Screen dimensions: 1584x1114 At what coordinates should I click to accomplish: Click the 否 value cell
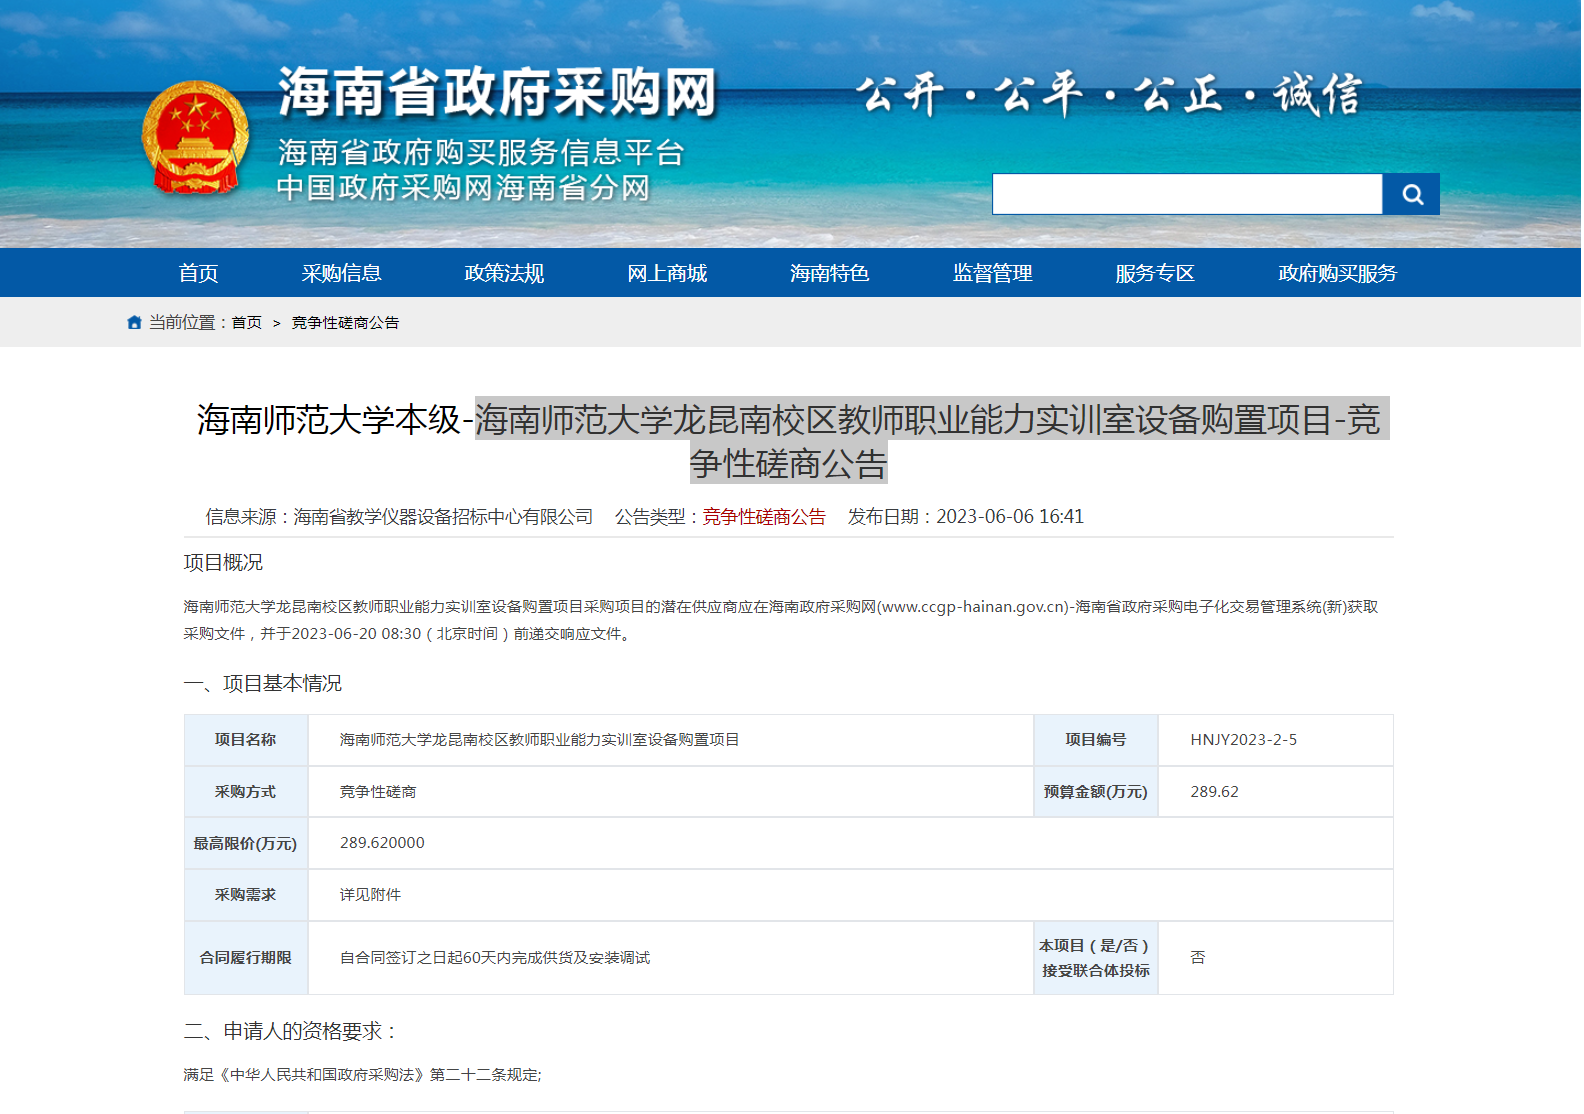[x=1276, y=958]
